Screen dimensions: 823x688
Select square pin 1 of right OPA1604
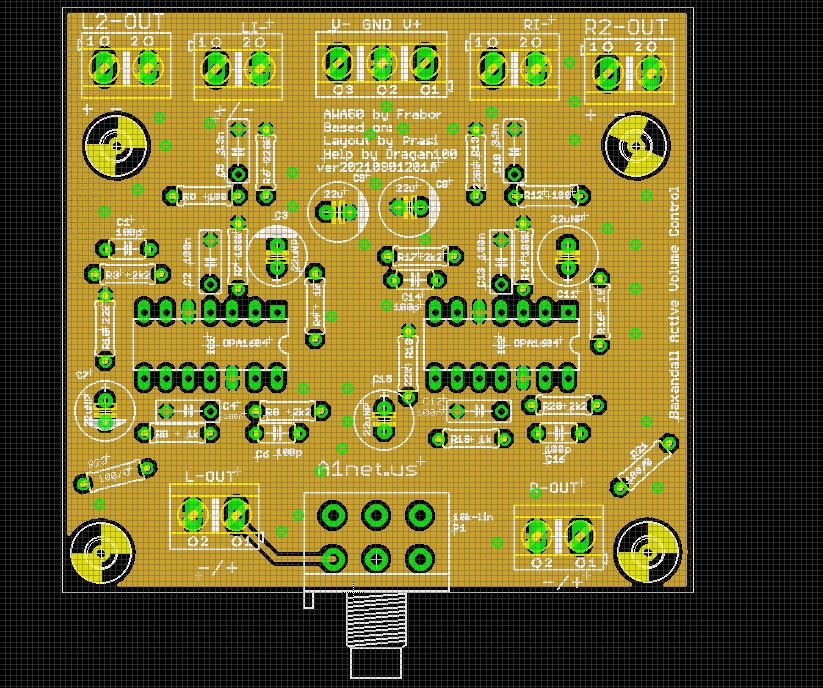point(568,312)
